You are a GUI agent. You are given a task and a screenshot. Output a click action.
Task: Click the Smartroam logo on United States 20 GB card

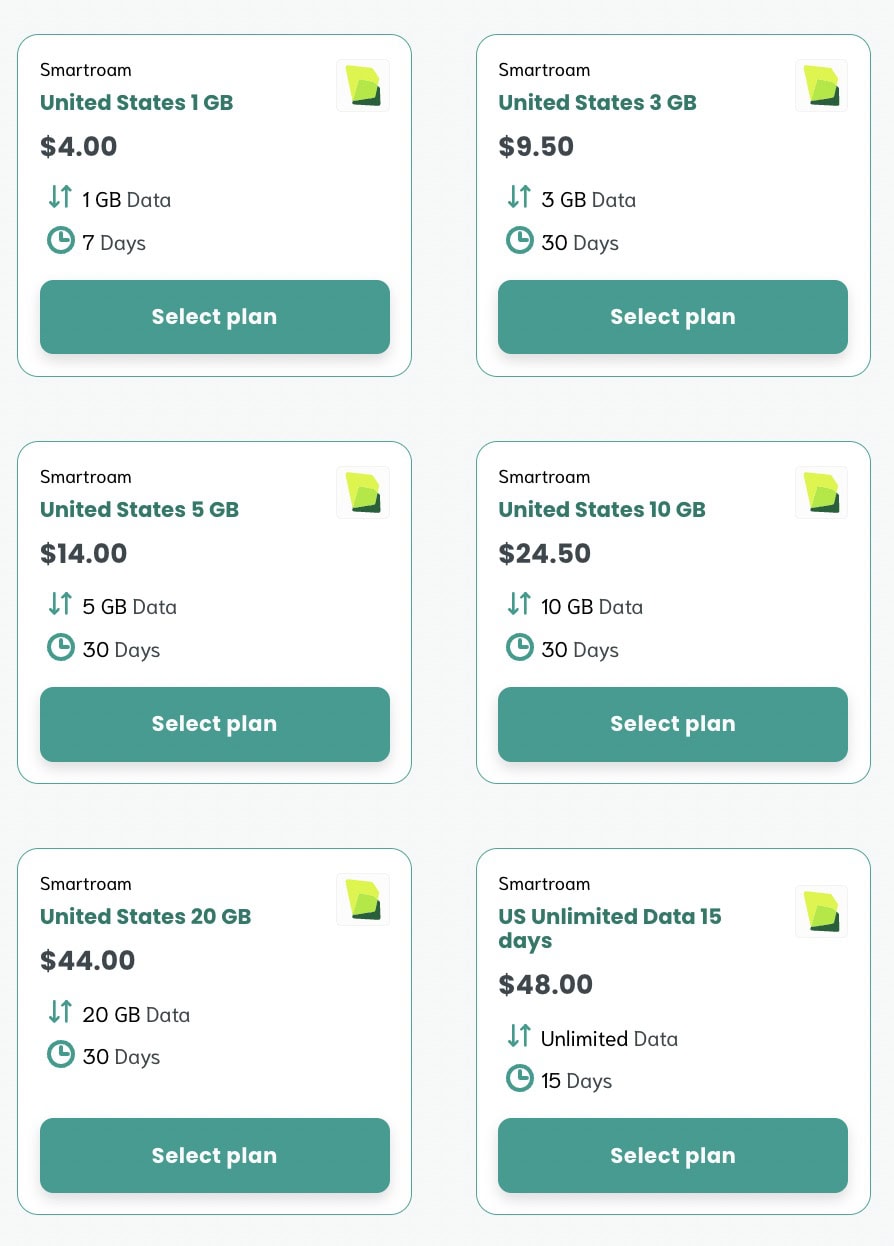coord(362,899)
